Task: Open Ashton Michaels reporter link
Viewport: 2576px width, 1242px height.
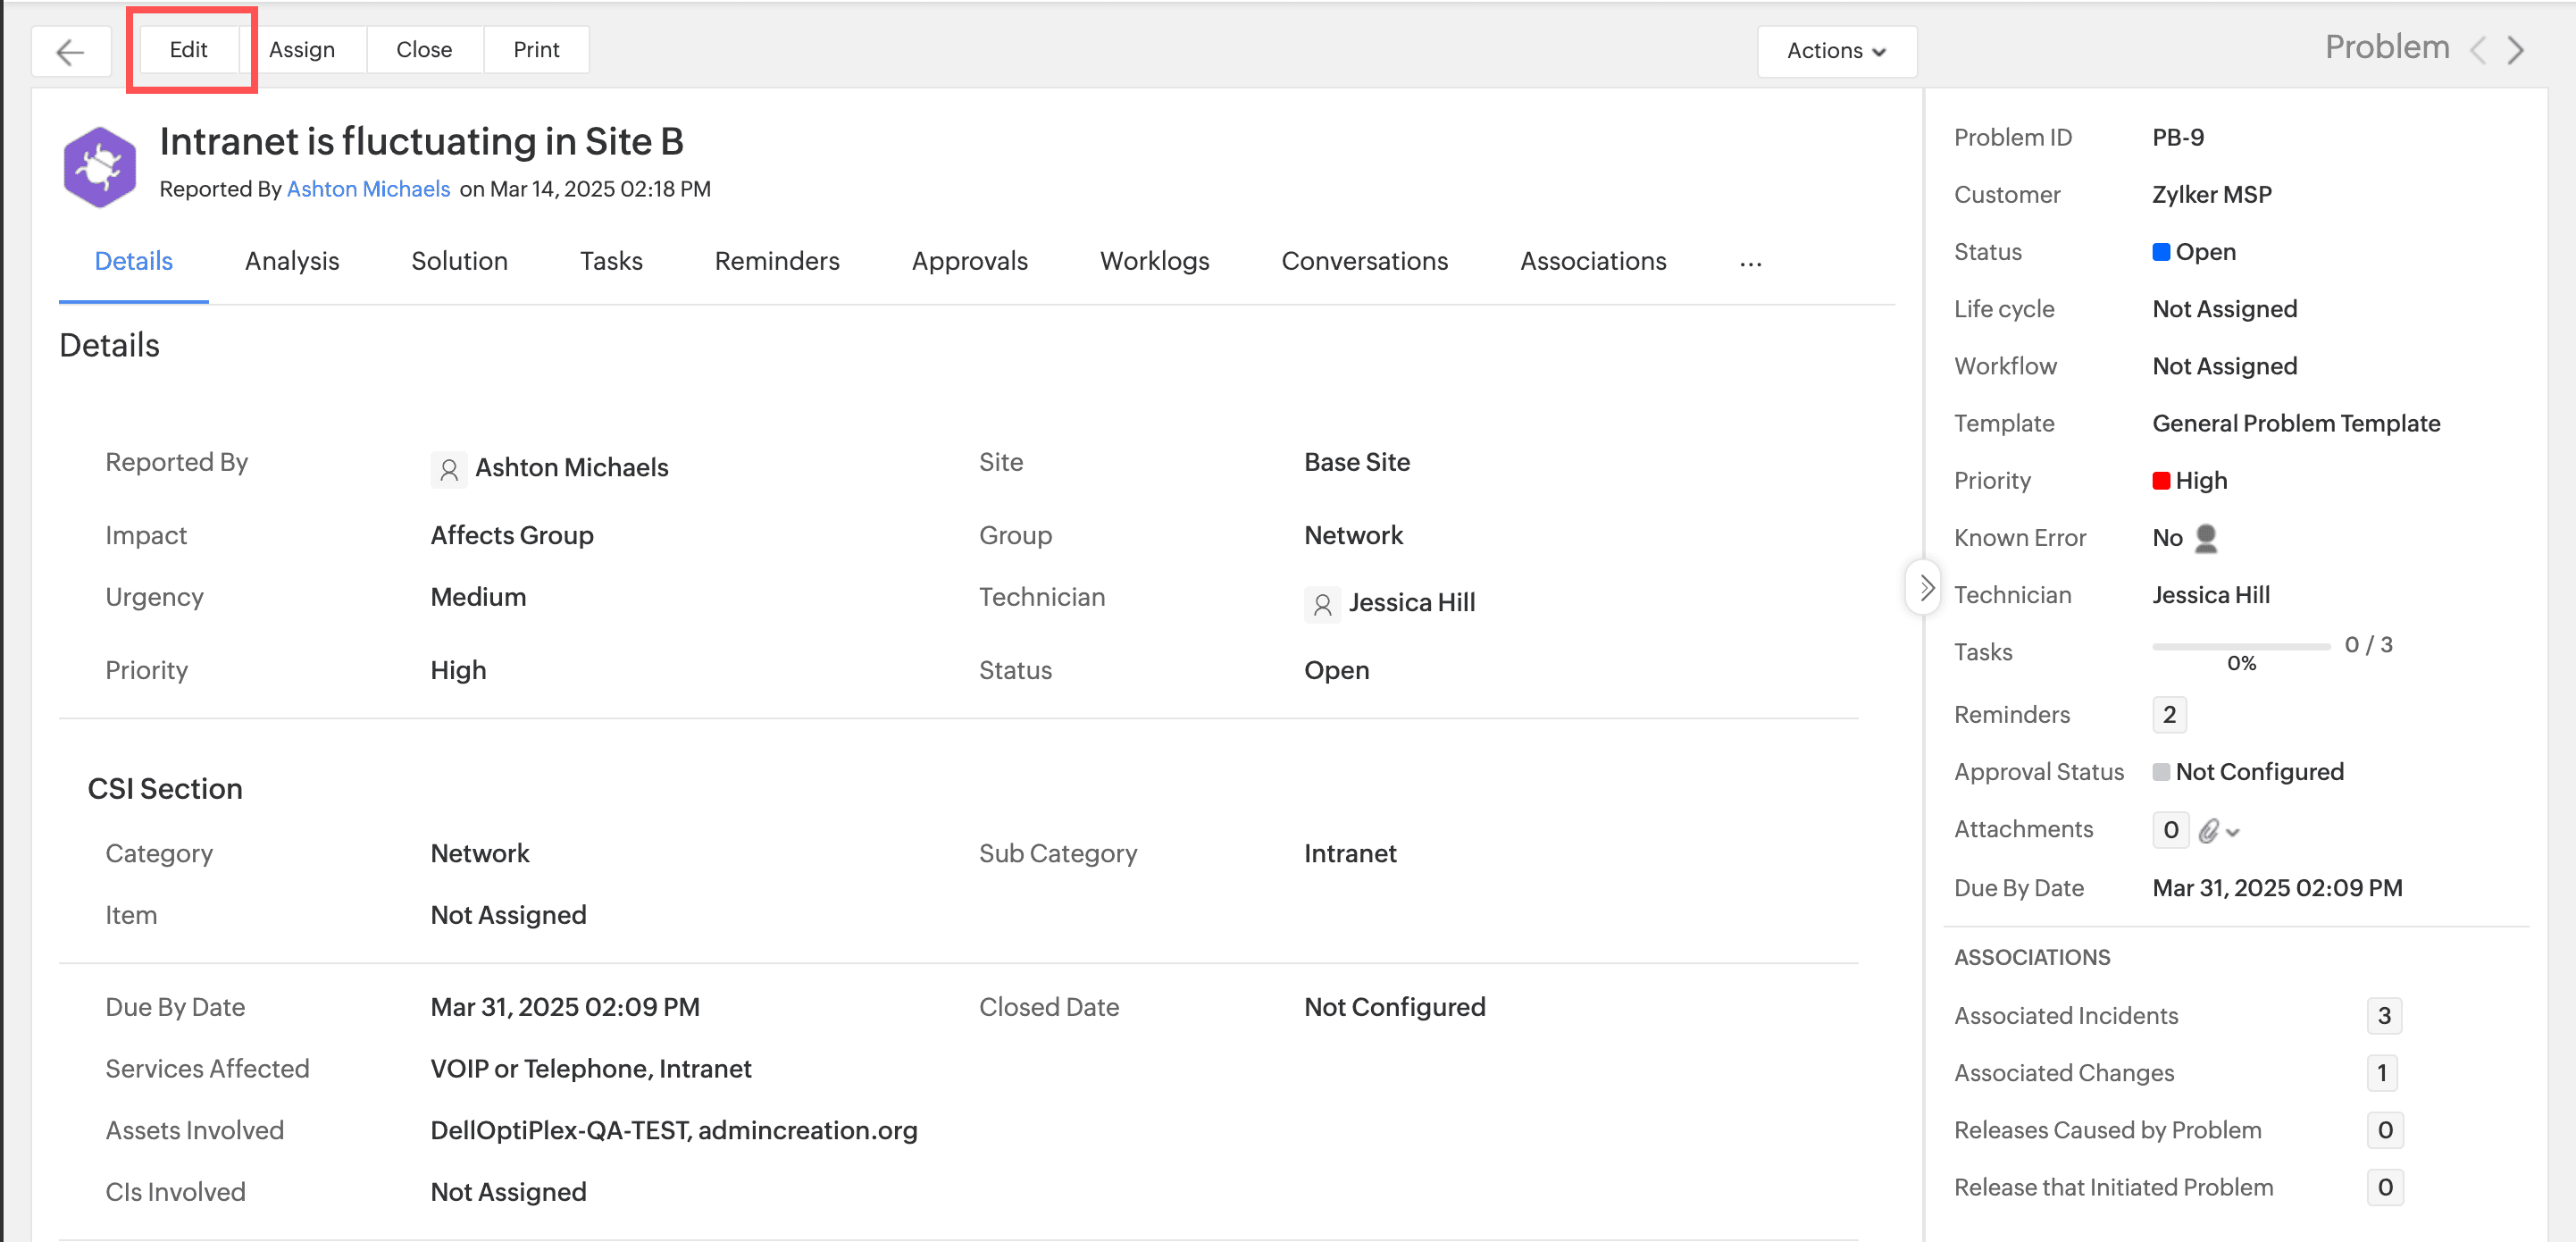Action: coord(368,189)
